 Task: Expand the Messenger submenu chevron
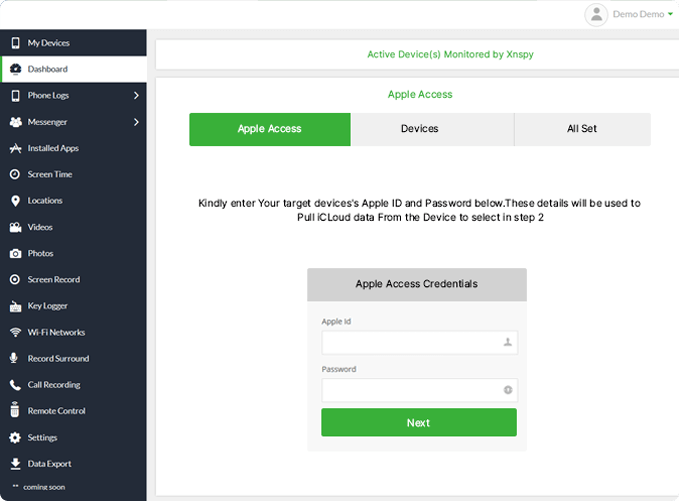[136, 122]
